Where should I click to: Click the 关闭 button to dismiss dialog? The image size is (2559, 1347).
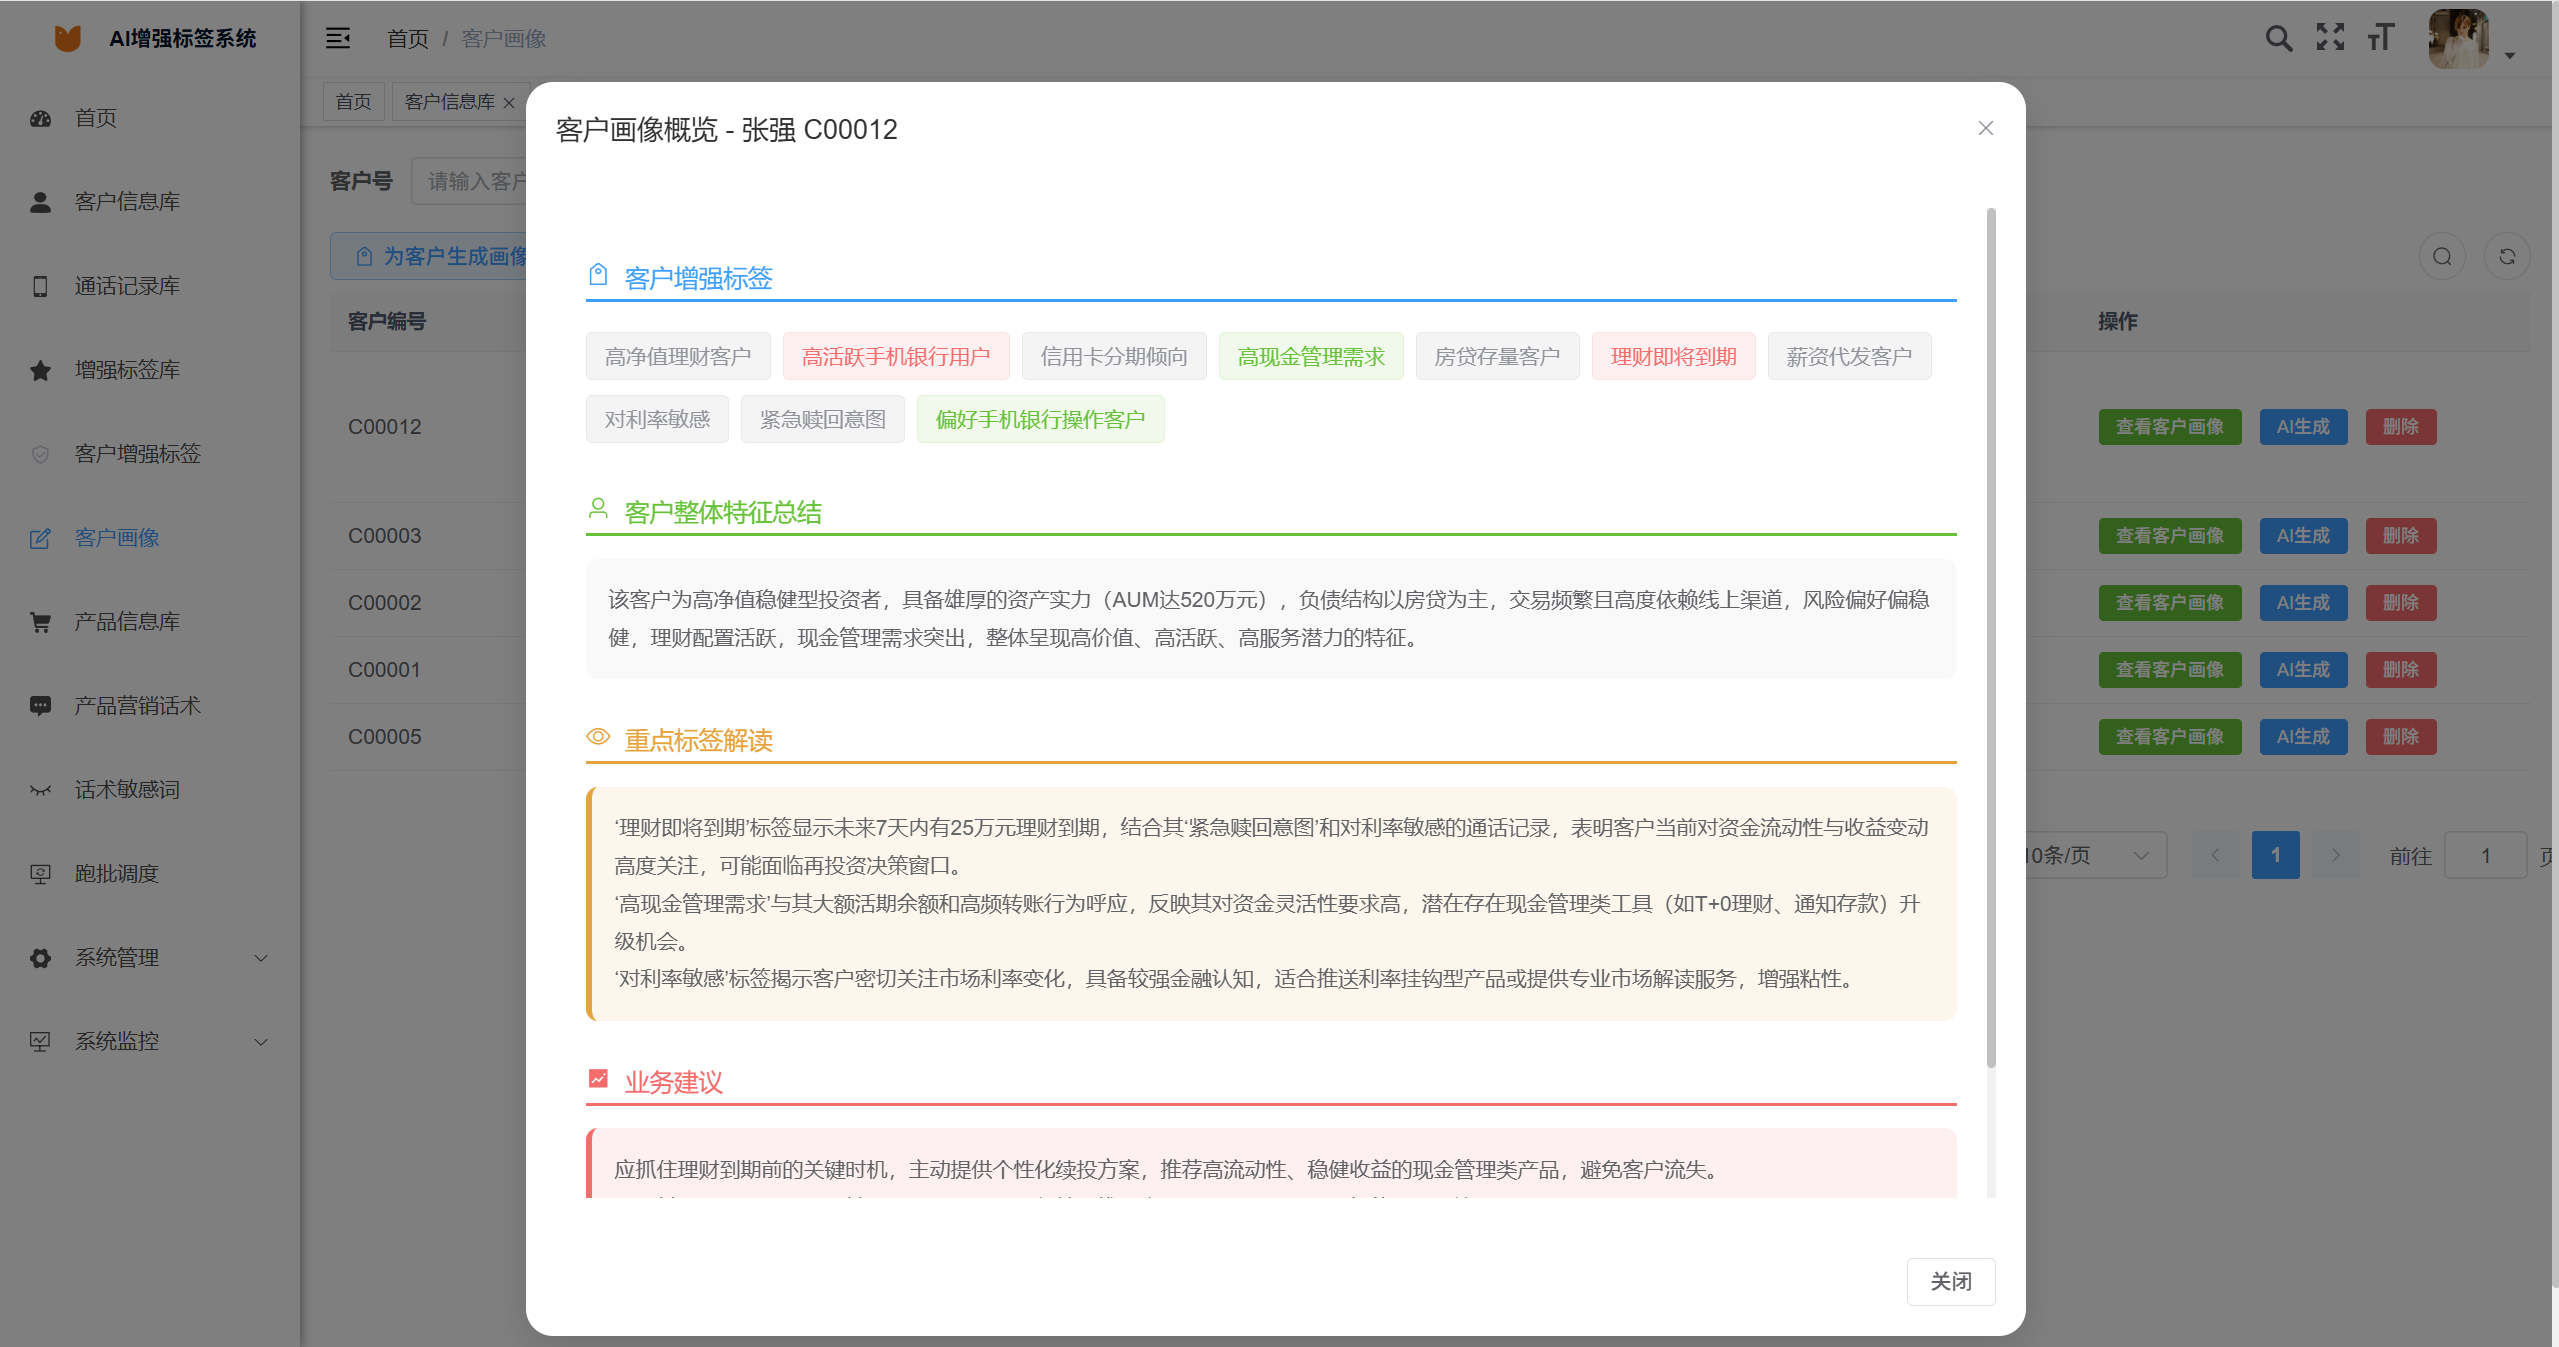[1951, 1281]
